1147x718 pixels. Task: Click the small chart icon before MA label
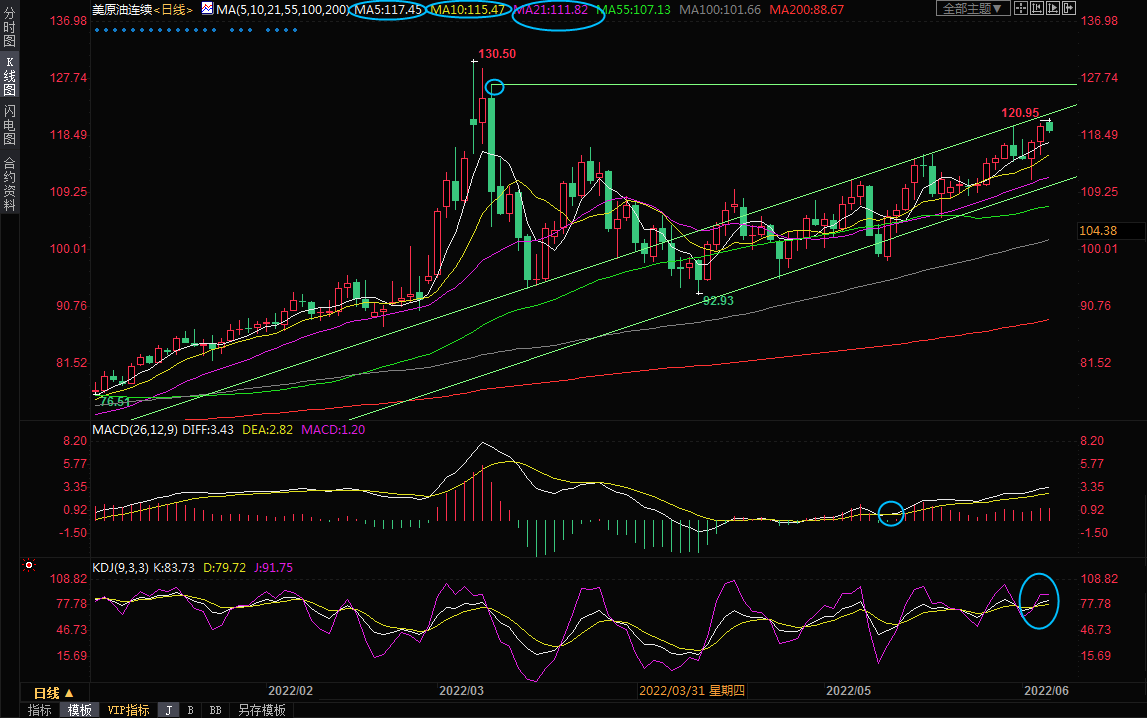tap(207, 9)
